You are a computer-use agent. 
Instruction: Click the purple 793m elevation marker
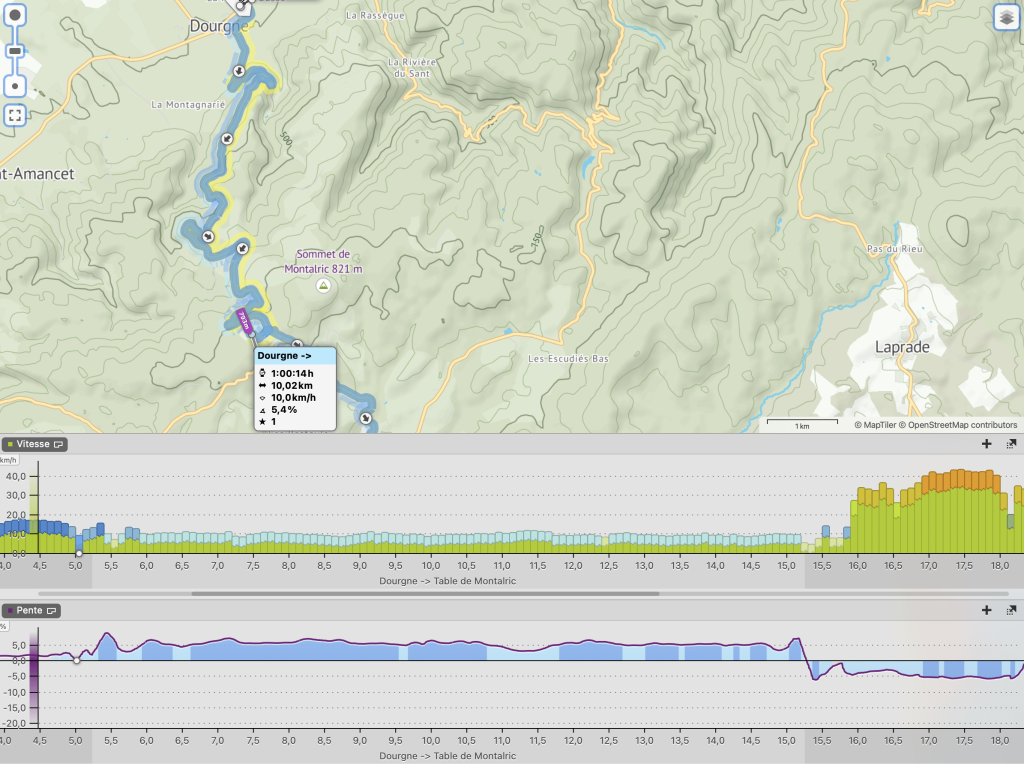243,320
